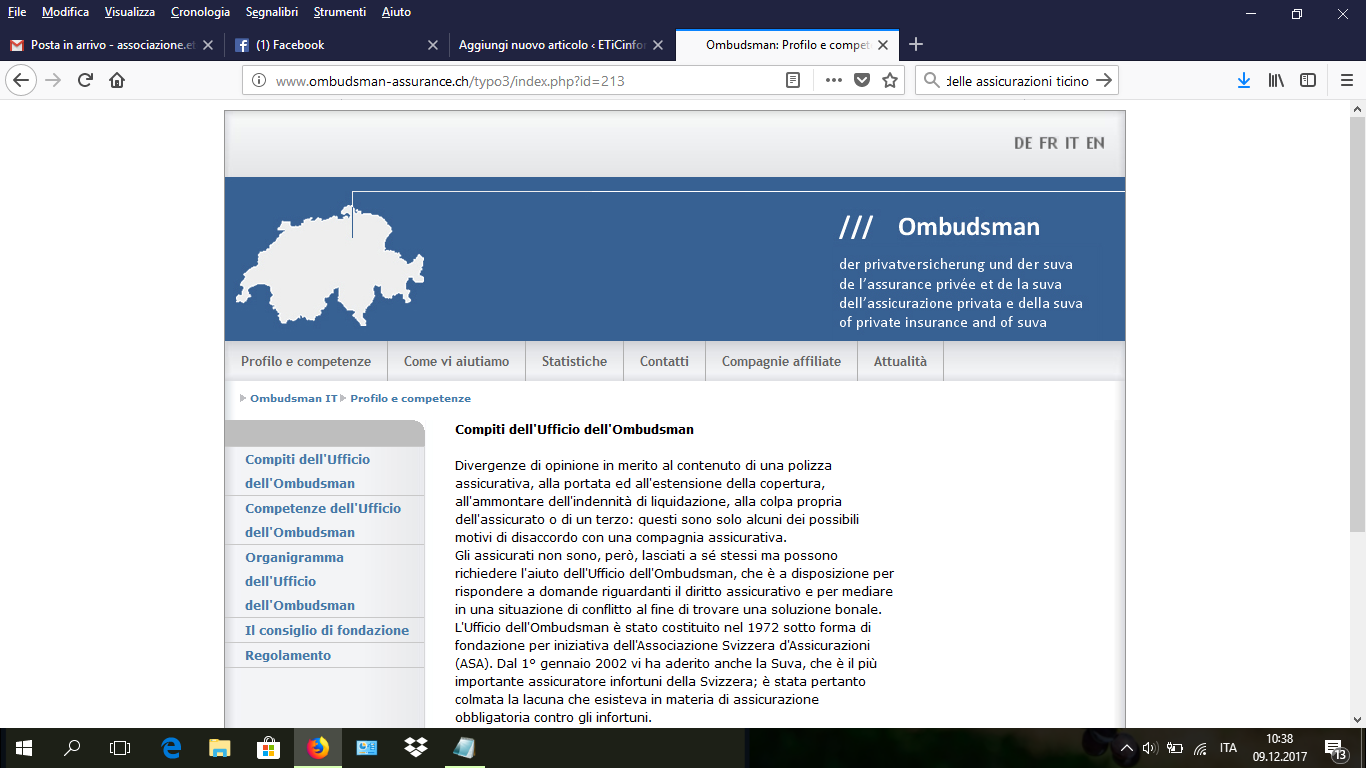Switch to Aggiungi nuovo articolo tab
The image size is (1366, 768).
560,45
